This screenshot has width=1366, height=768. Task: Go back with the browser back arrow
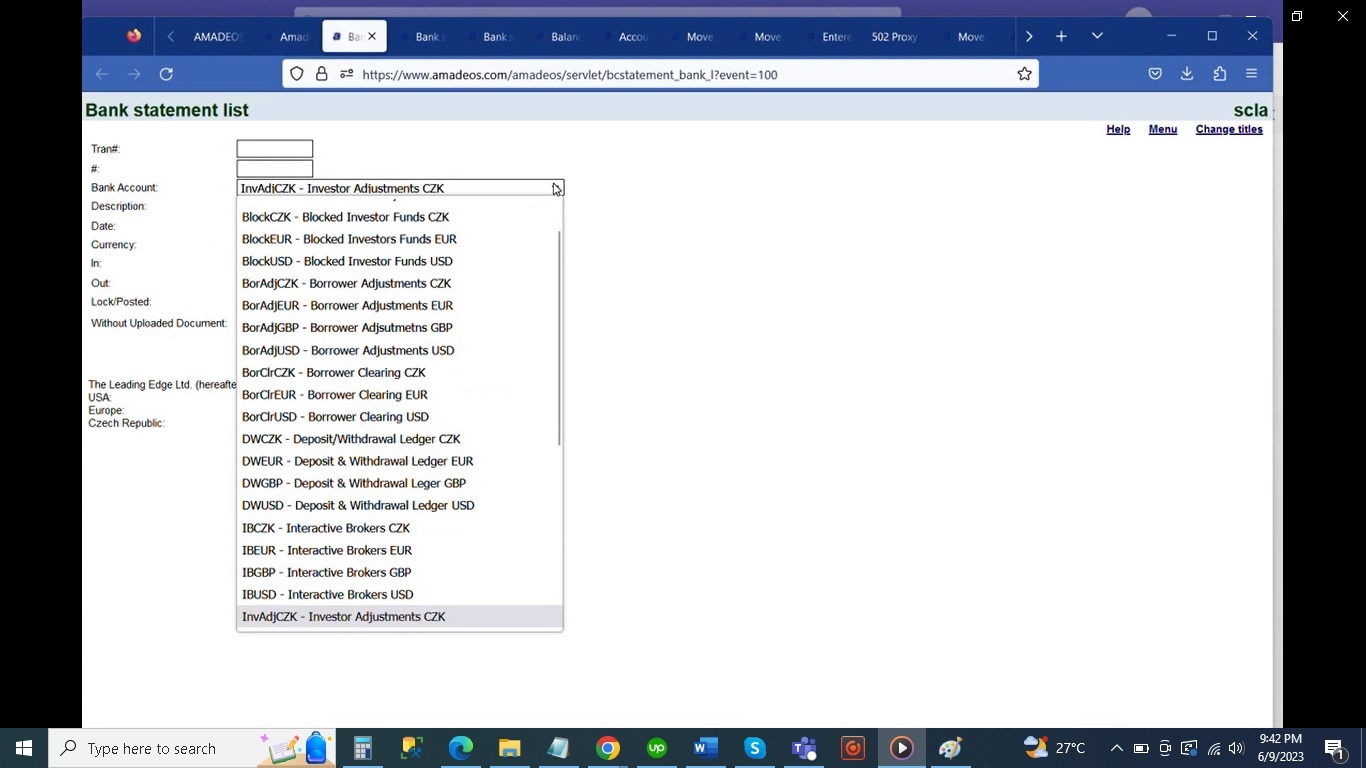point(102,74)
